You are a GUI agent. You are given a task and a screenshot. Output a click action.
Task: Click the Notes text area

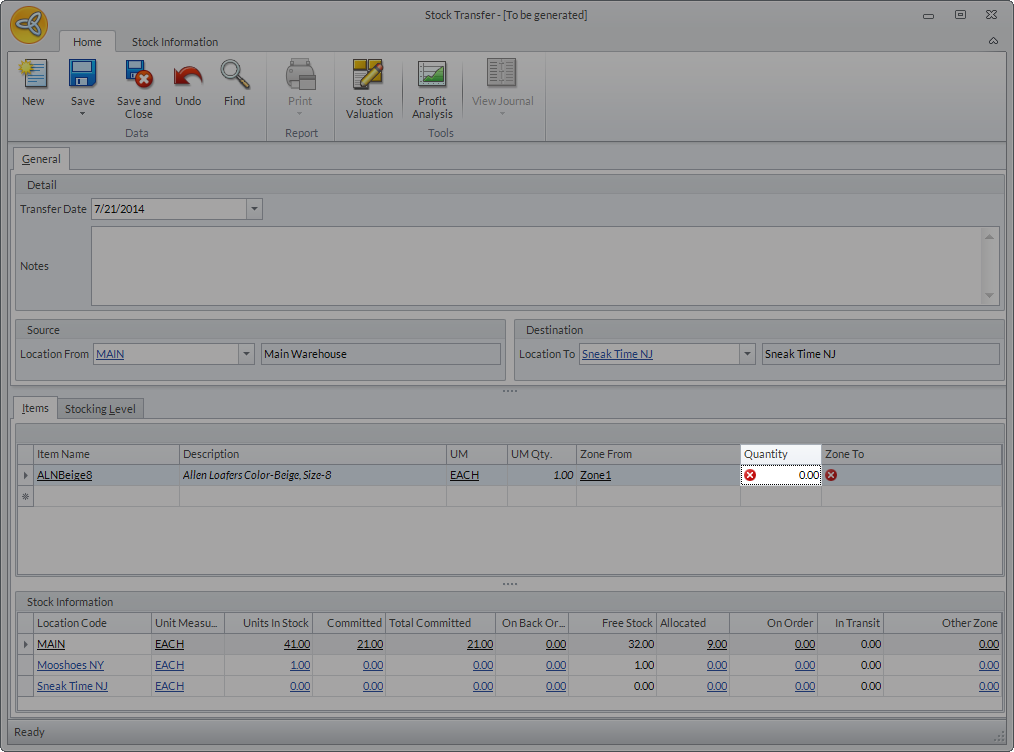[x=537, y=265]
